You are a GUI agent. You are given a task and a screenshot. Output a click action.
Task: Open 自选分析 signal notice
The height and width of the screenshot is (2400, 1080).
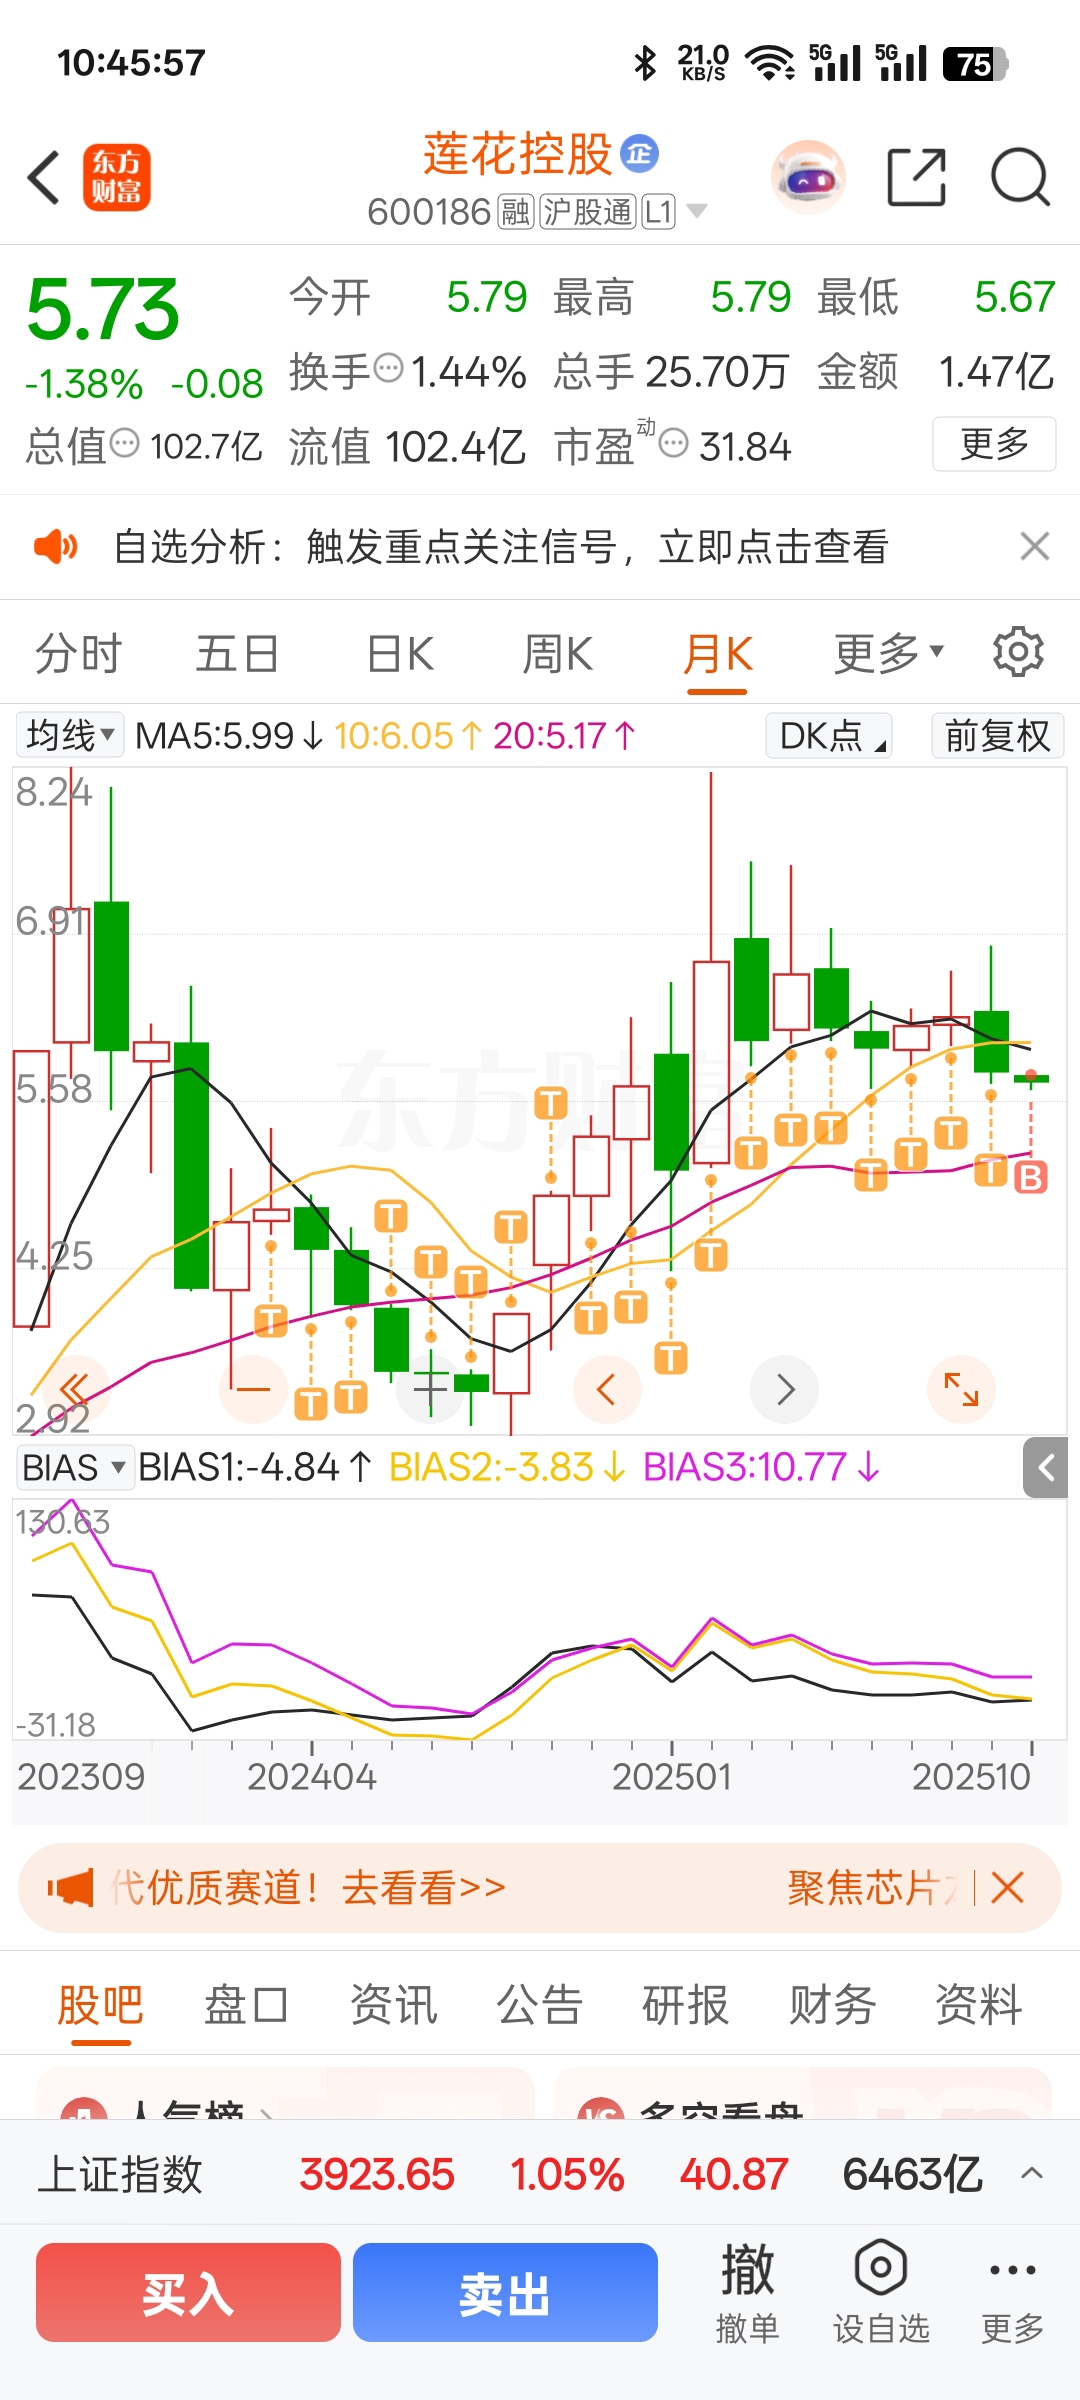501,547
